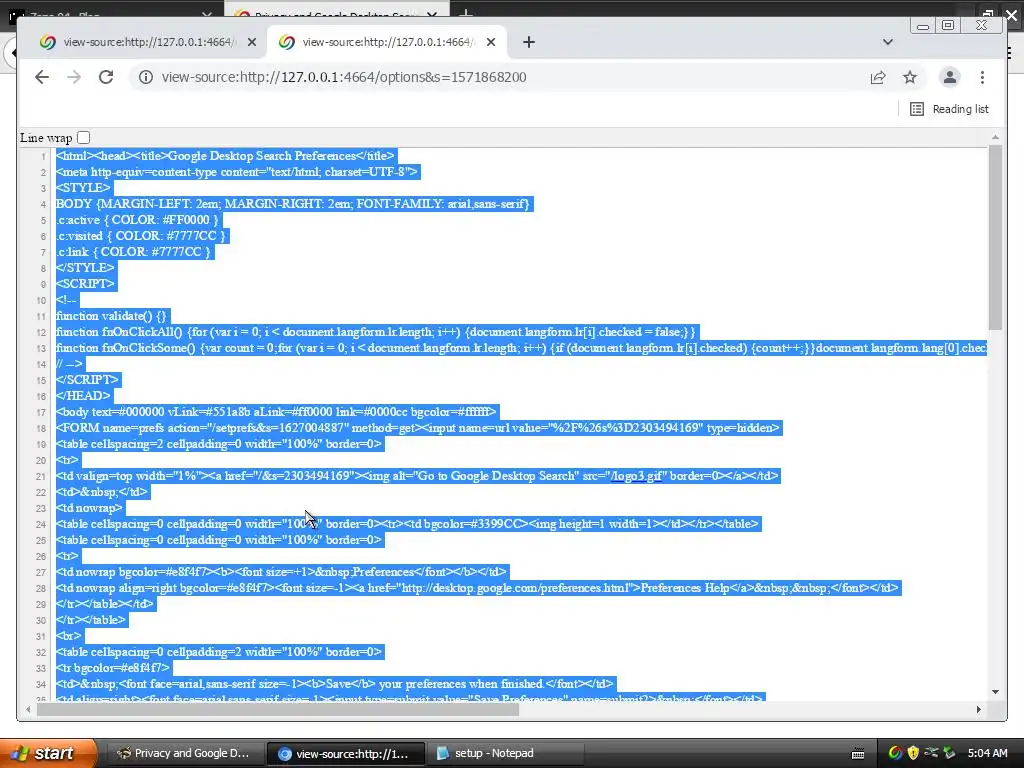Open the browser three-dot menu
Viewport: 1024px width, 768px height.
tap(982, 77)
